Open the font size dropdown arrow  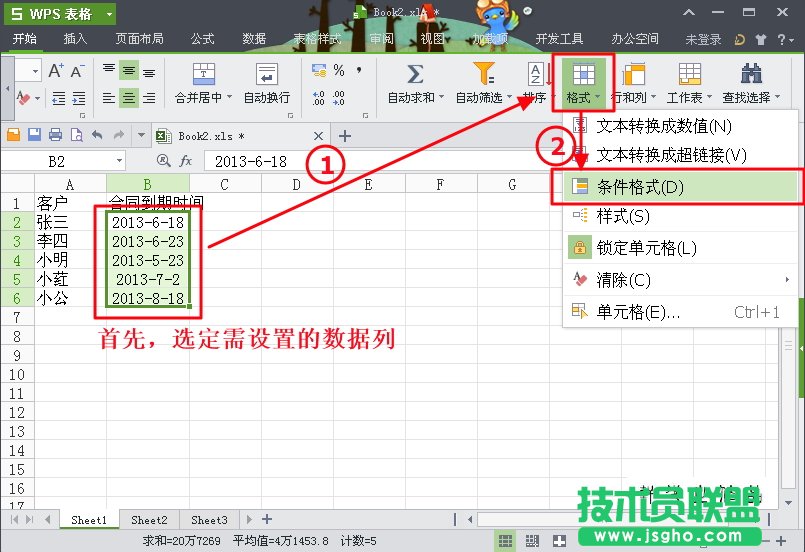(35, 71)
